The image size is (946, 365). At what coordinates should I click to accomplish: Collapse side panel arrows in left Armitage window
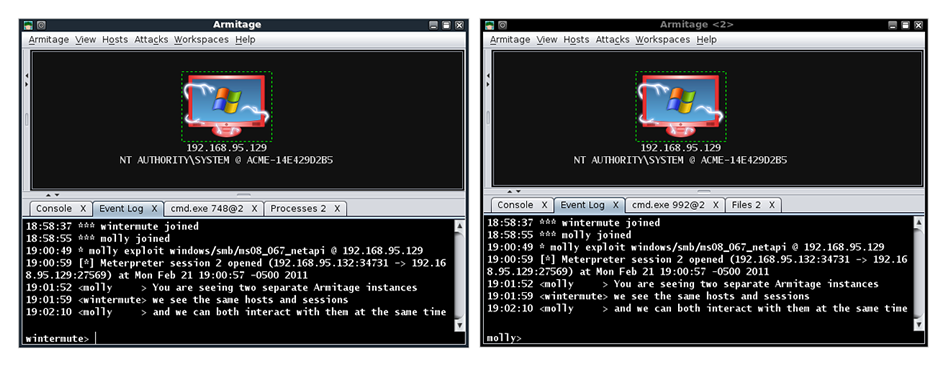coord(26,80)
